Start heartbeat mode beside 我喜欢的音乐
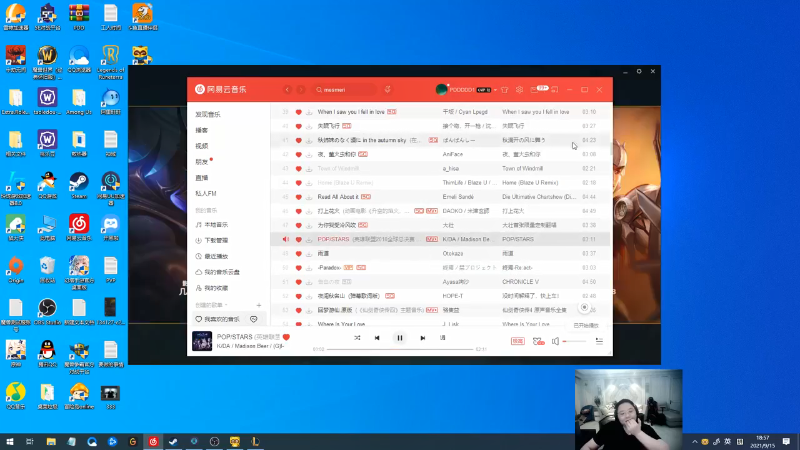Screen dimensions: 800x450 coord(254,319)
